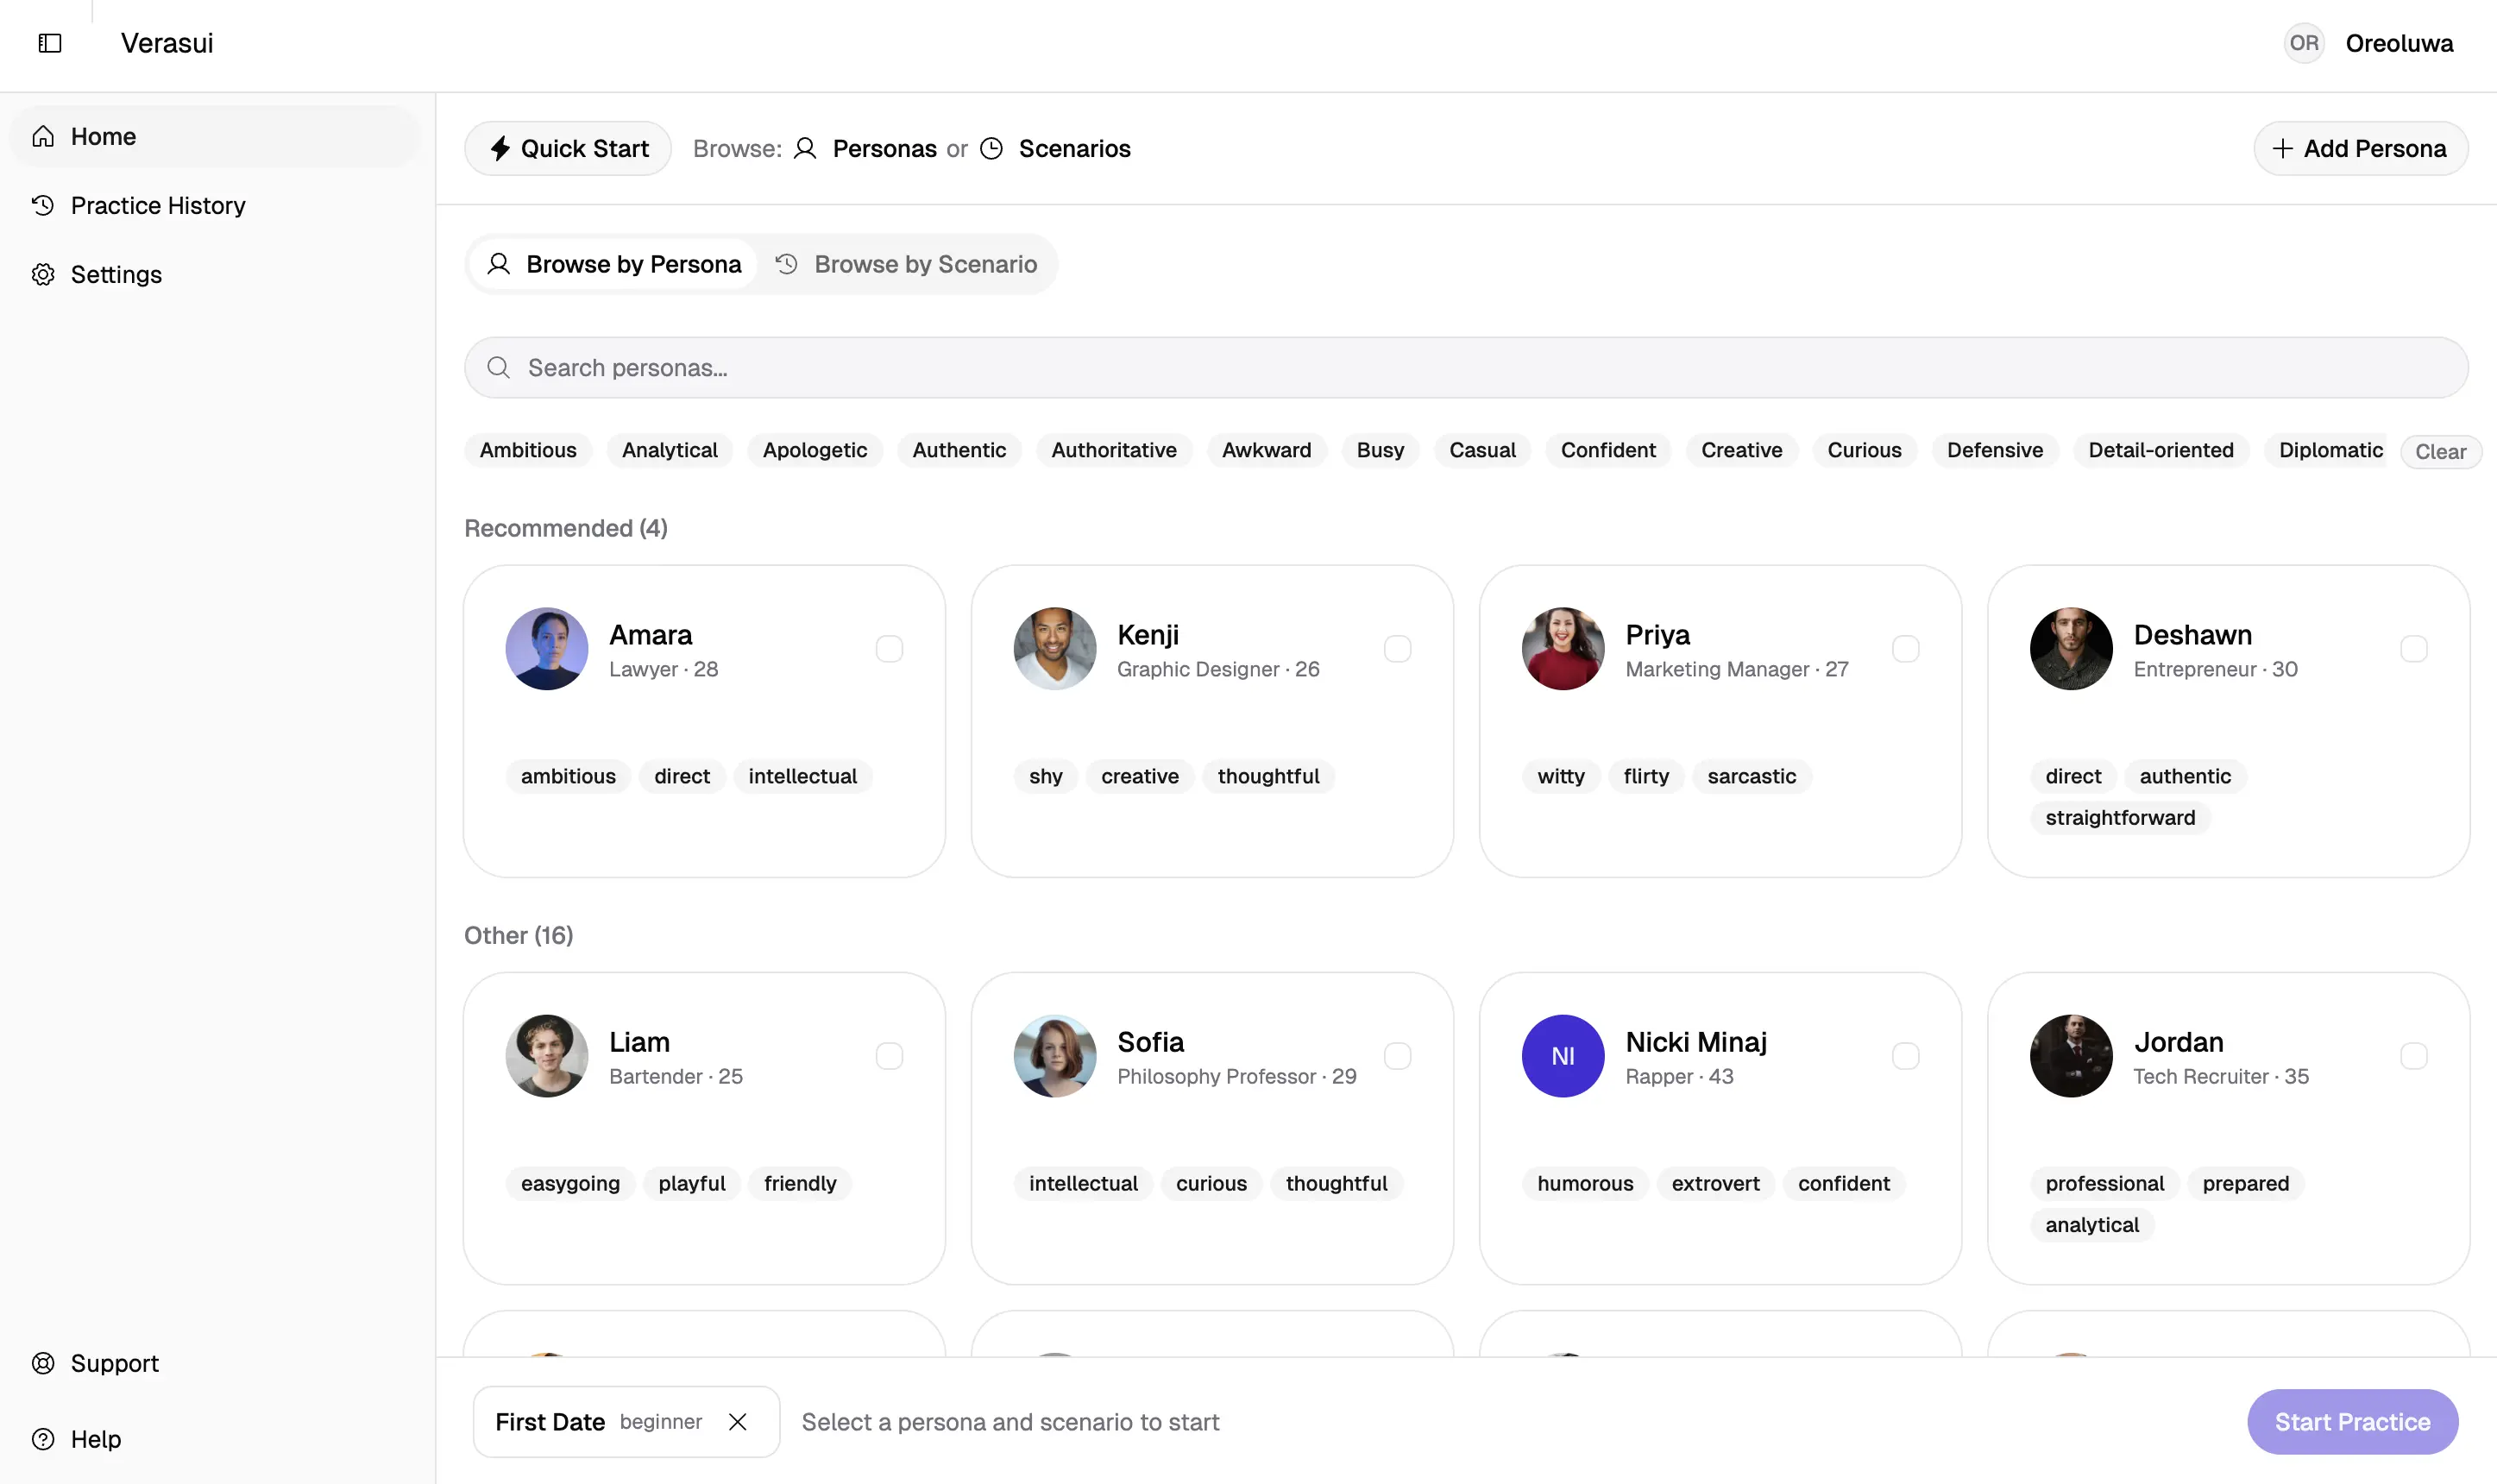The image size is (2497, 1484).
Task: Click Amara's profile photo
Action: pyautogui.click(x=547, y=648)
